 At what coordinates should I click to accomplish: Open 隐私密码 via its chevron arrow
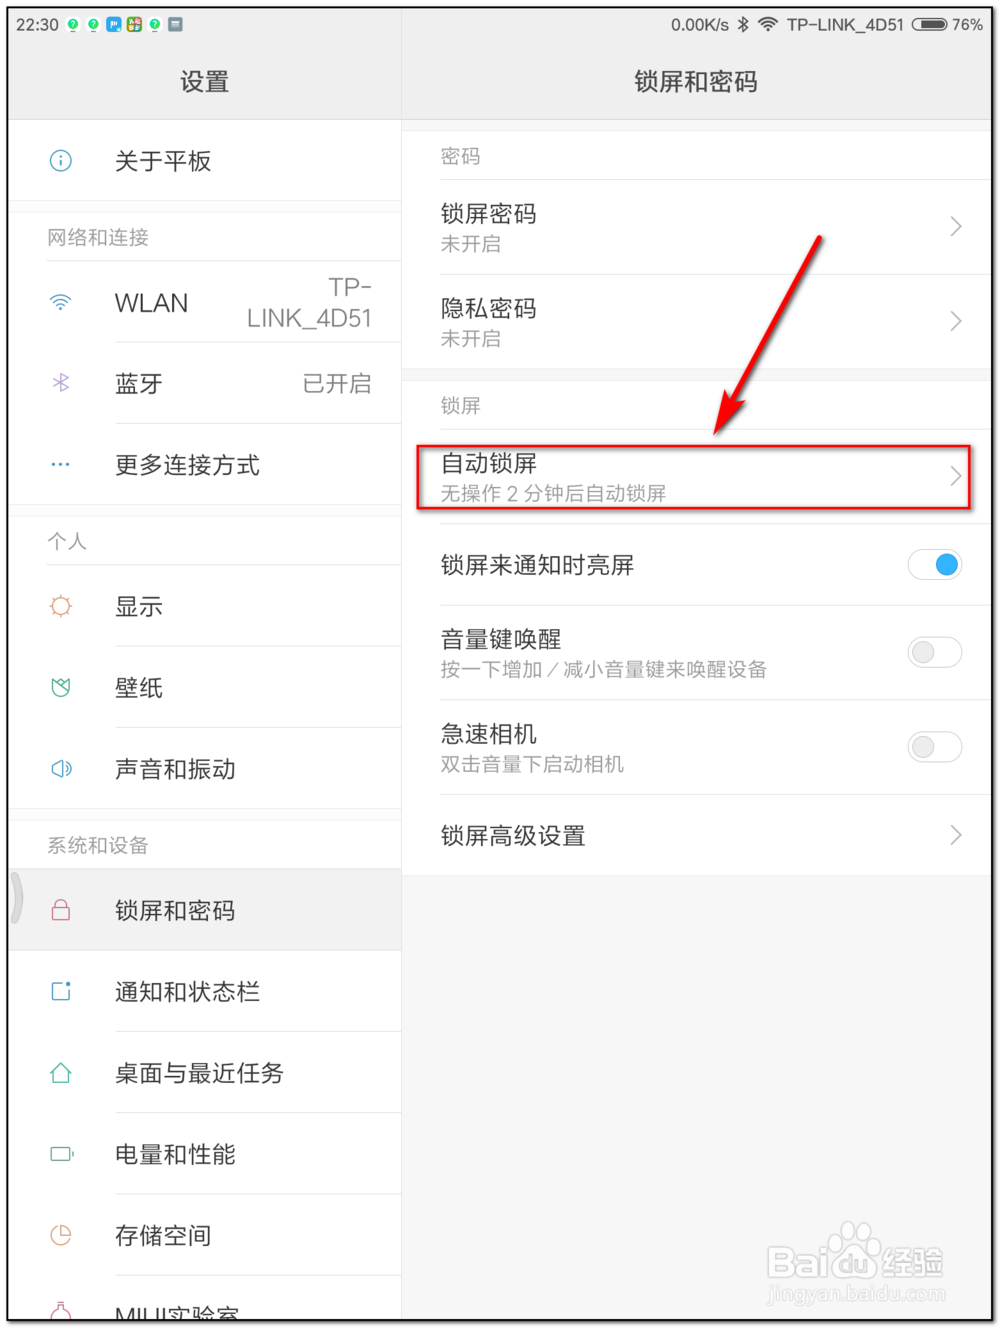point(955,321)
